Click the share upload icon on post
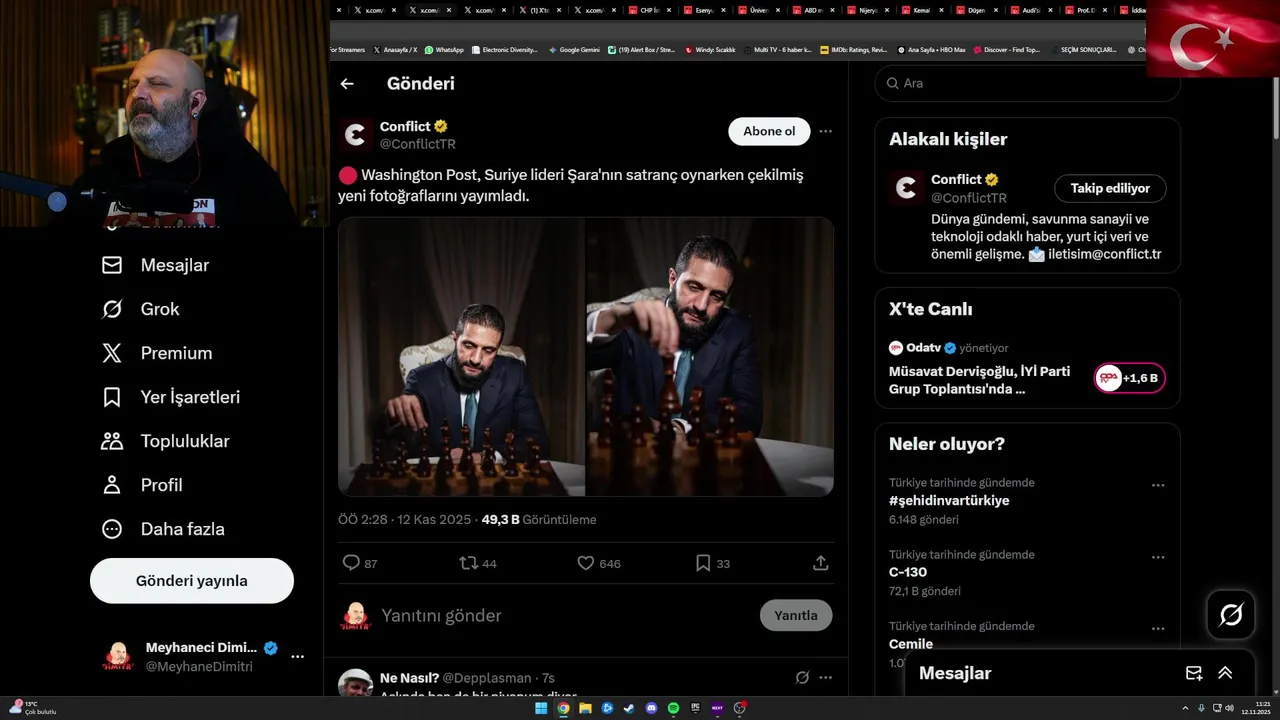 tap(821, 563)
